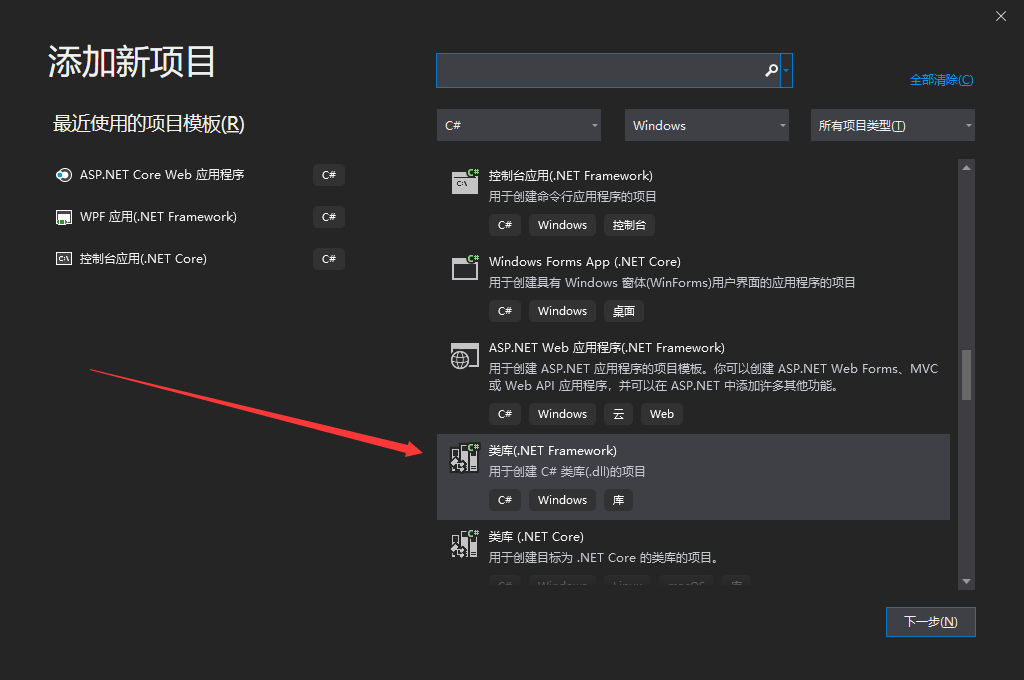Click the Windows tag under 控制台应用(.NET Framework)
This screenshot has height=680, width=1024.
click(x=562, y=225)
